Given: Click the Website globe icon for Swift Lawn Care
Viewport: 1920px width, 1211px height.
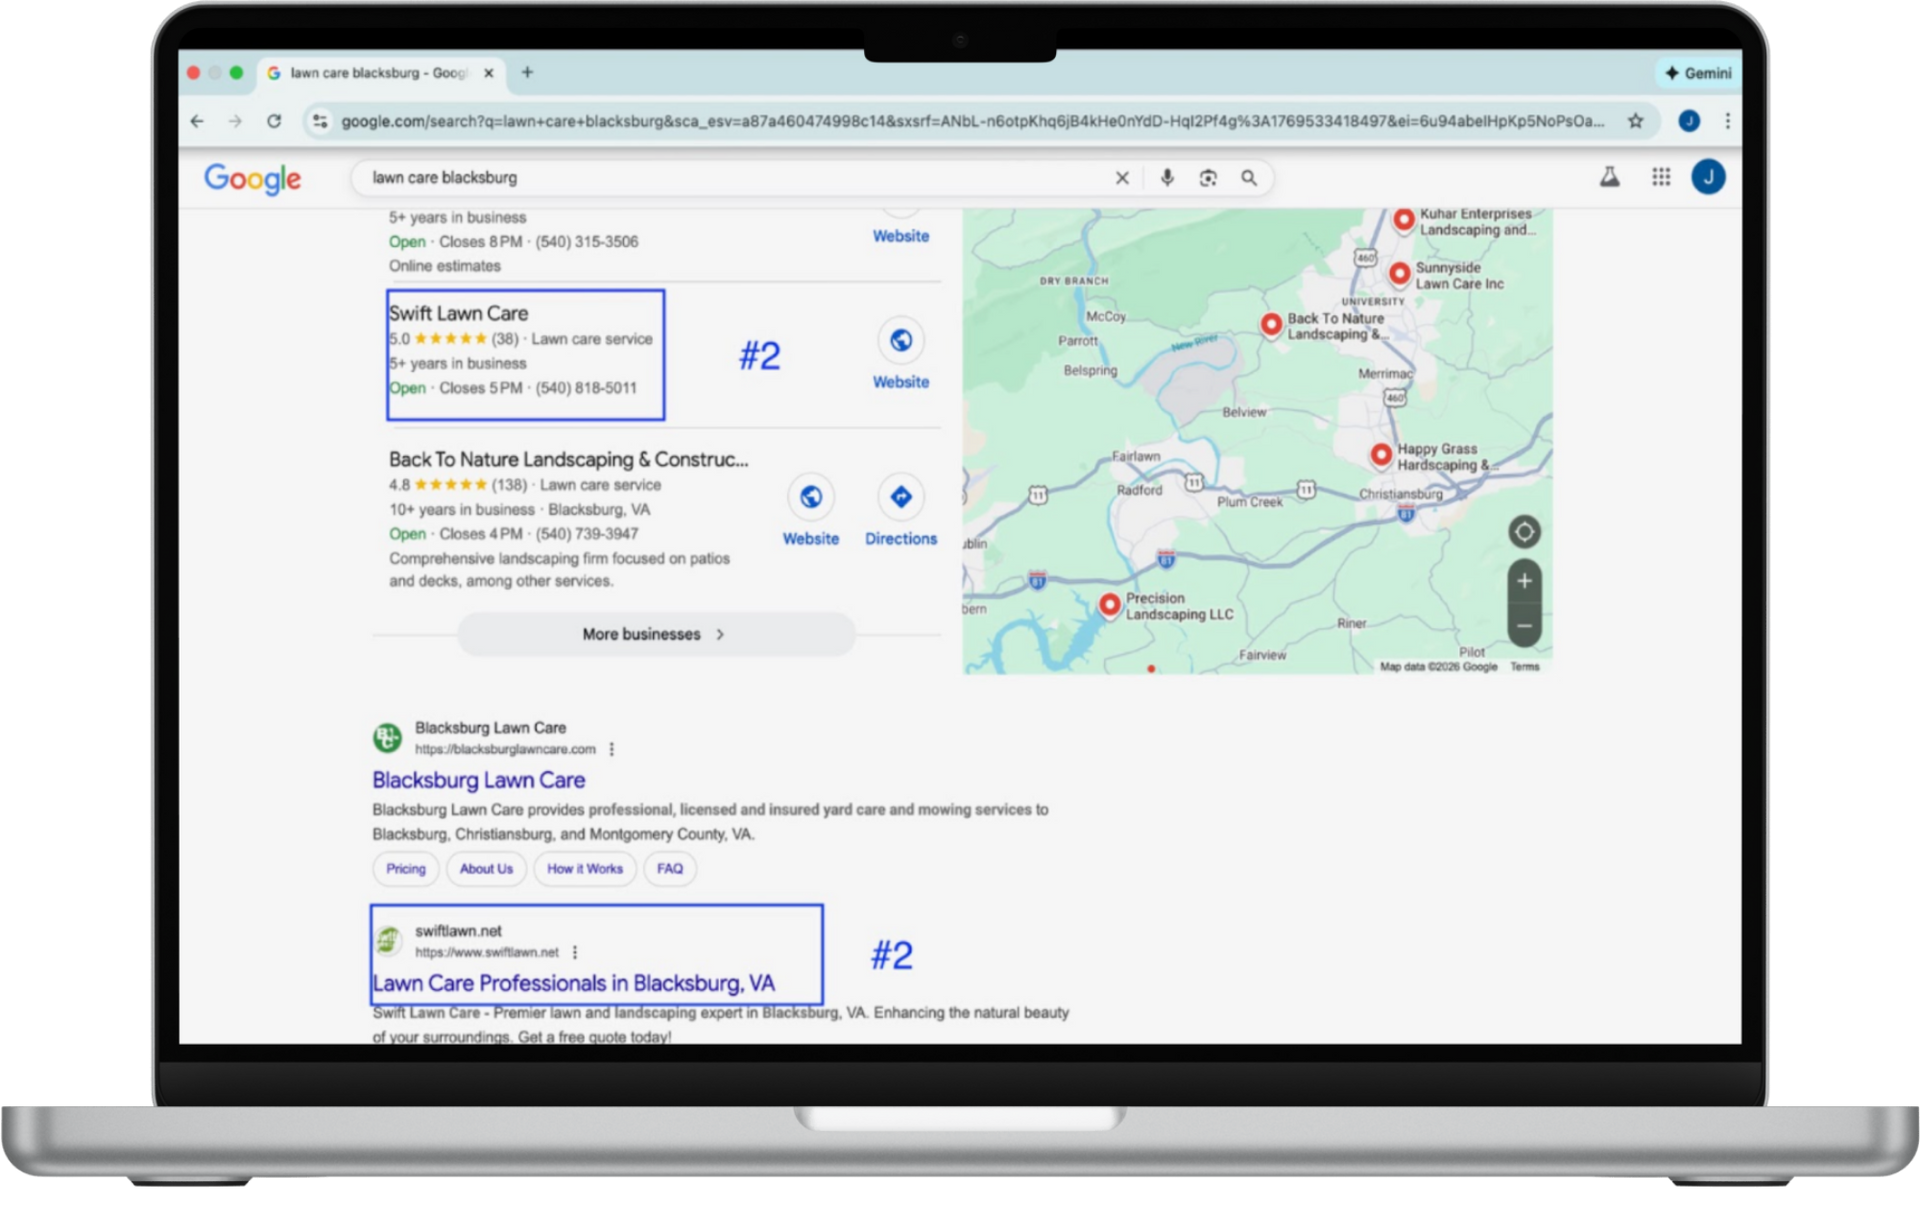Looking at the screenshot, I should click(900, 340).
